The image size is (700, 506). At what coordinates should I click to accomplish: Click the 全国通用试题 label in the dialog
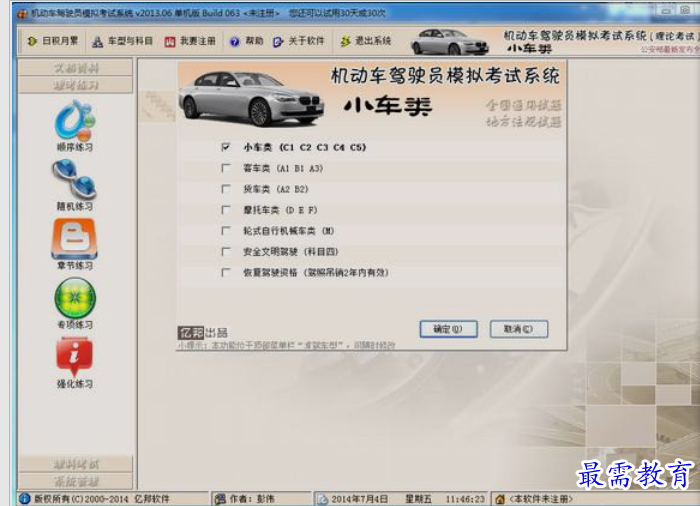[x=523, y=105]
